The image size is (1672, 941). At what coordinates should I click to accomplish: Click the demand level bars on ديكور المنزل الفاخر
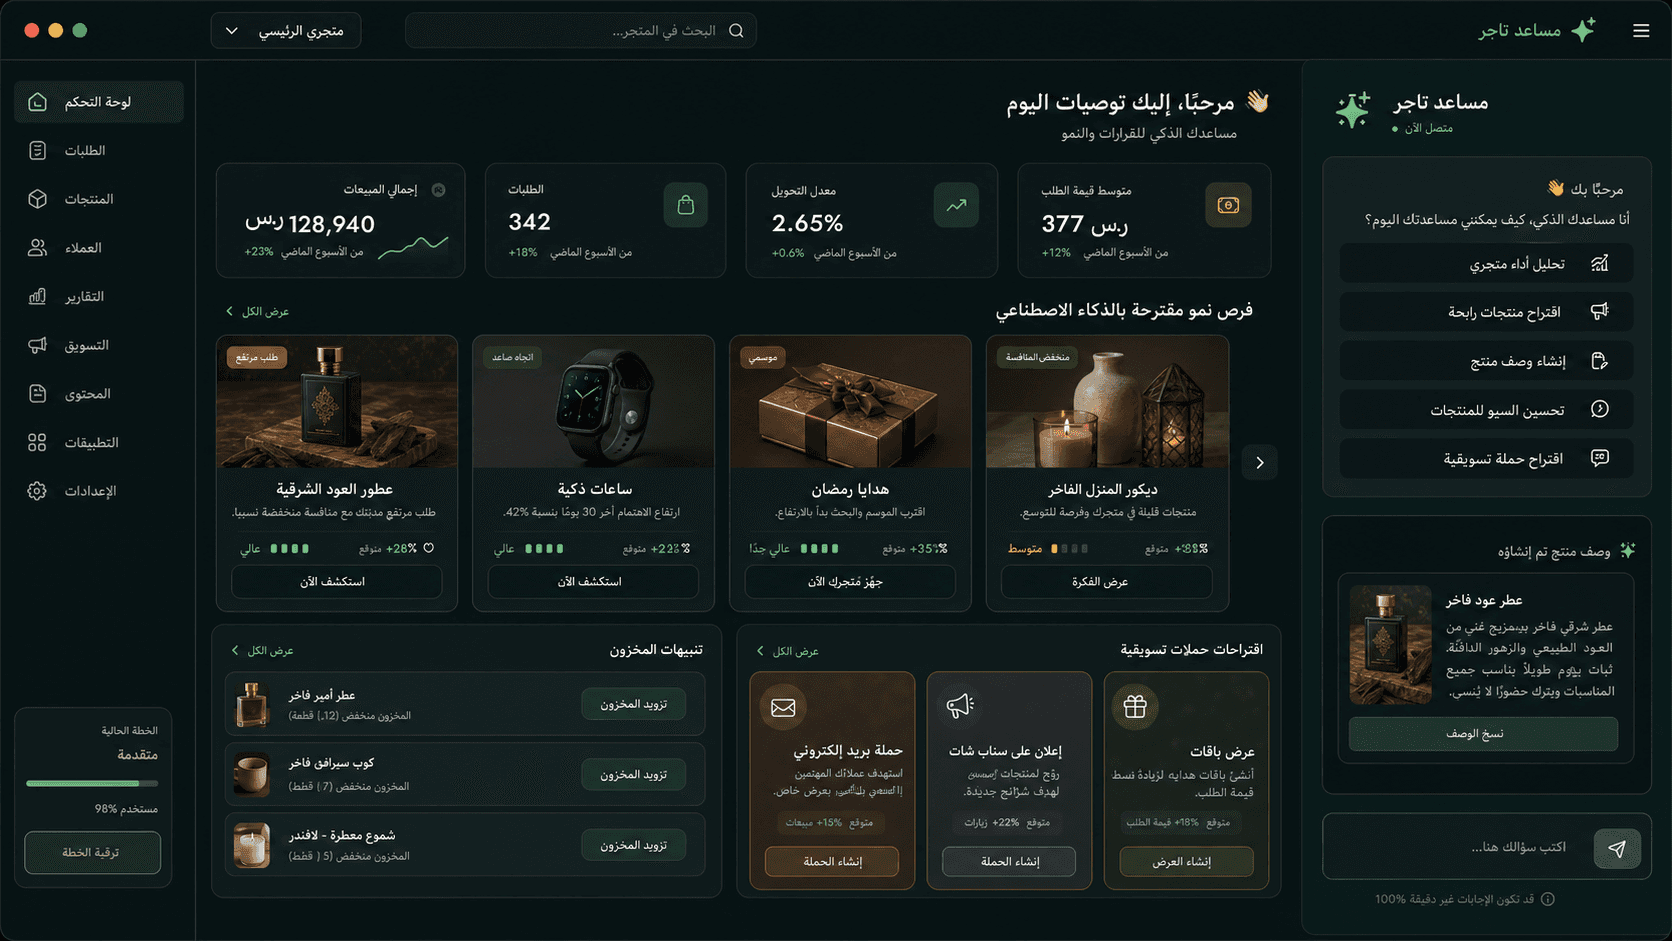pyautogui.click(x=1070, y=548)
